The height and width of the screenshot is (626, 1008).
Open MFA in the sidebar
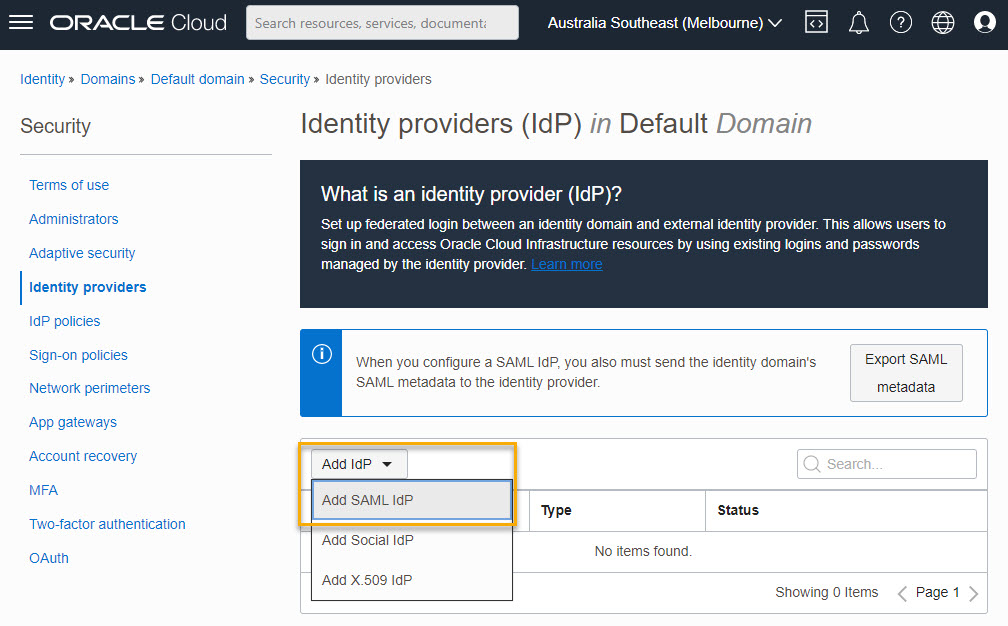(x=43, y=490)
